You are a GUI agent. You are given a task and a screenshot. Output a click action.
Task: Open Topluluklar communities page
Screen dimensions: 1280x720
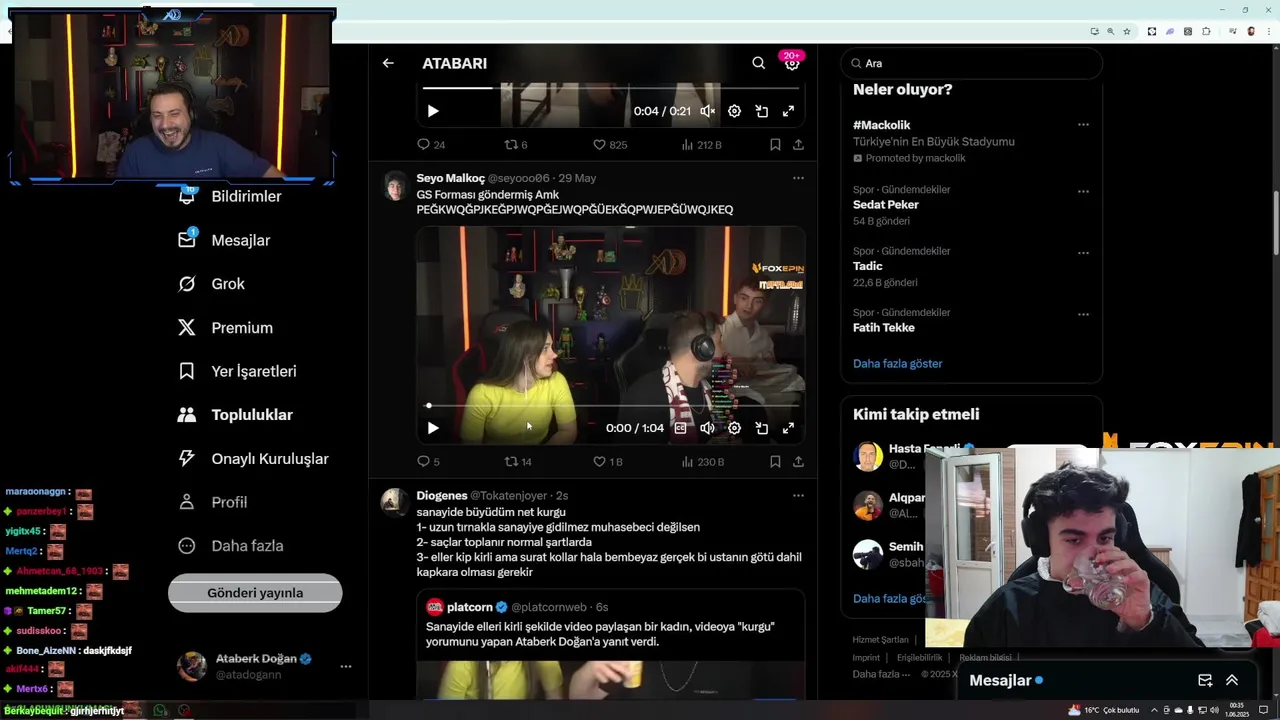point(234,415)
